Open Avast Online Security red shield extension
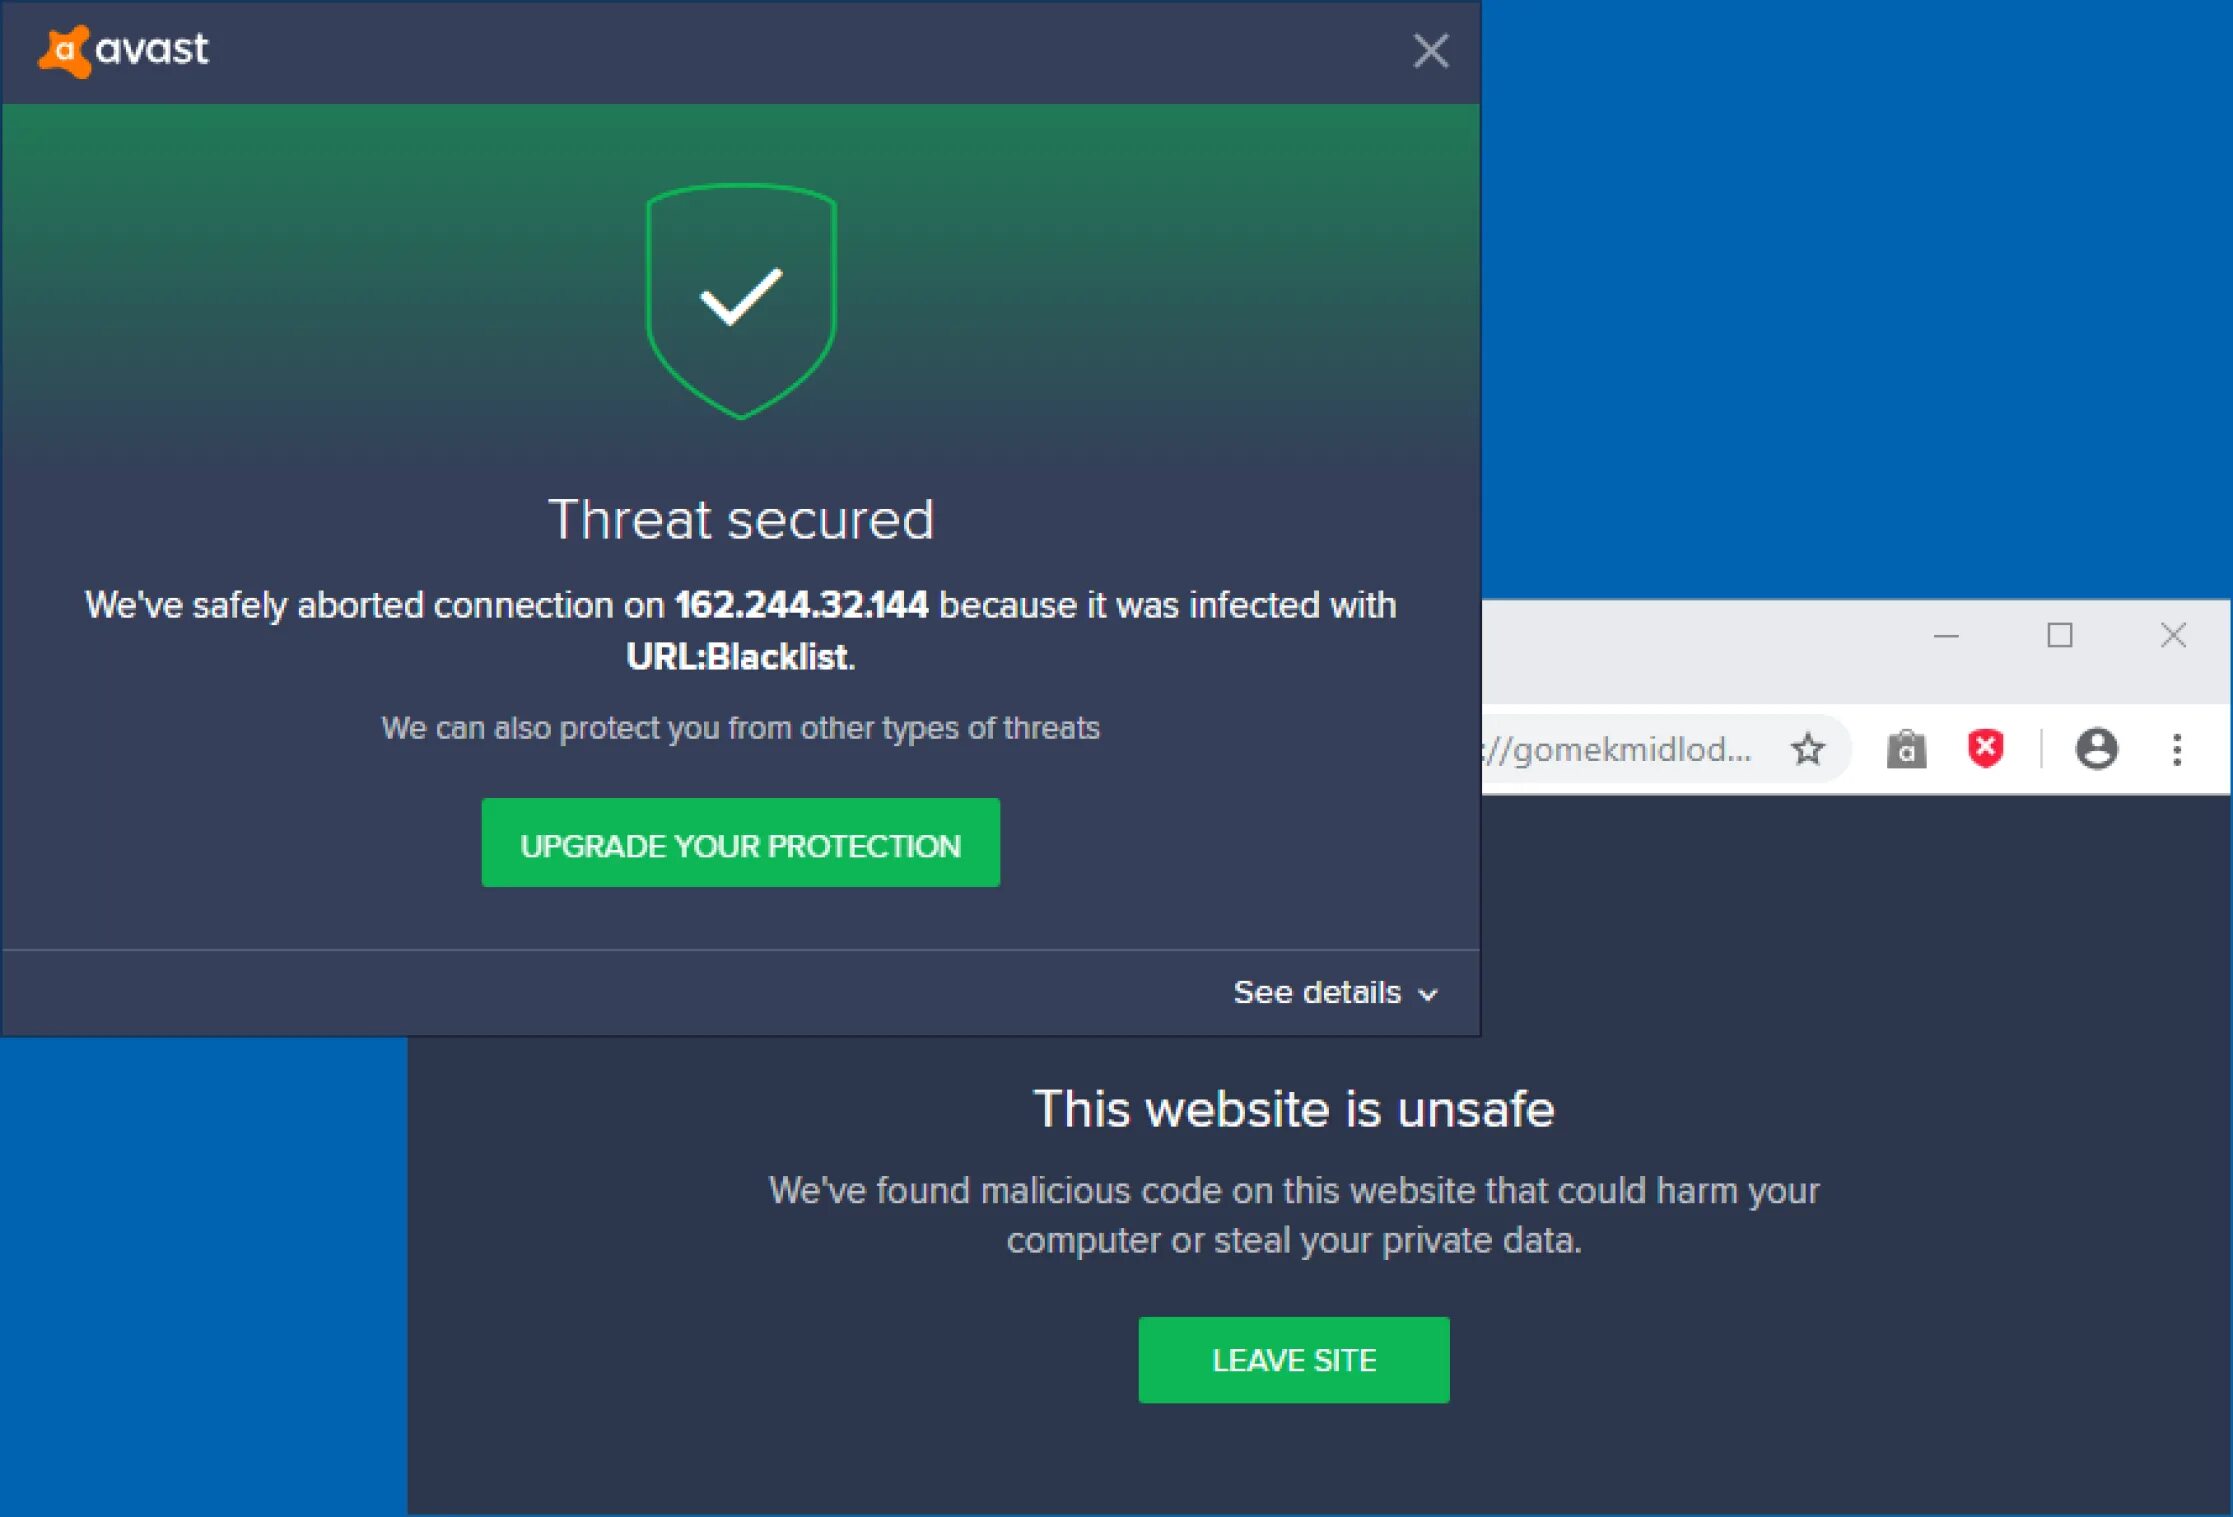 pos(1985,748)
